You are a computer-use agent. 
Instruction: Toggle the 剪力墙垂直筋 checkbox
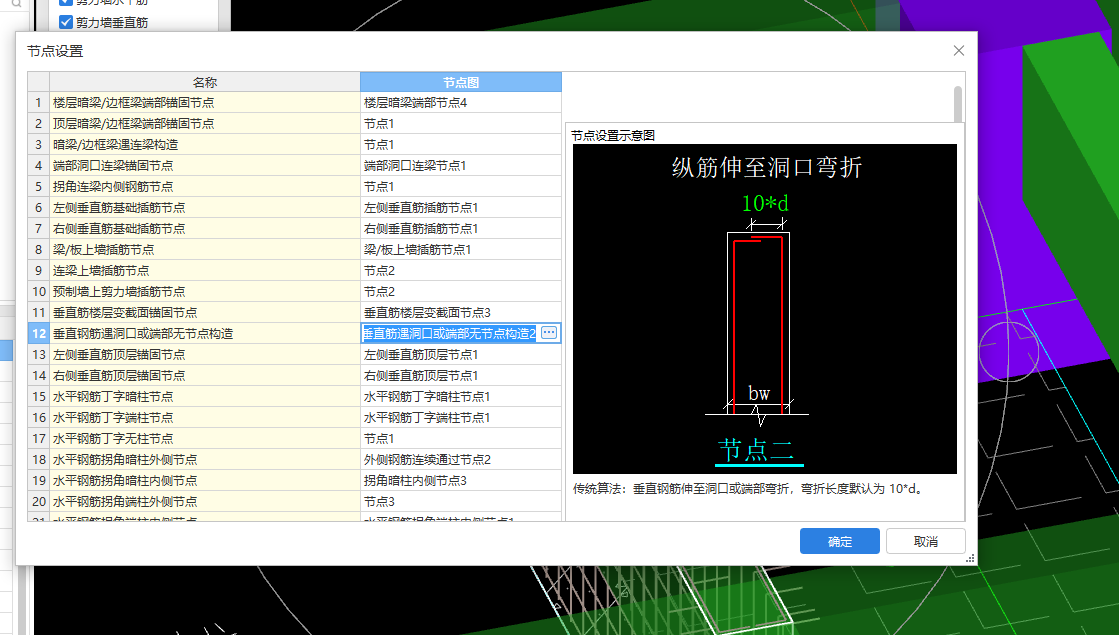[66, 22]
